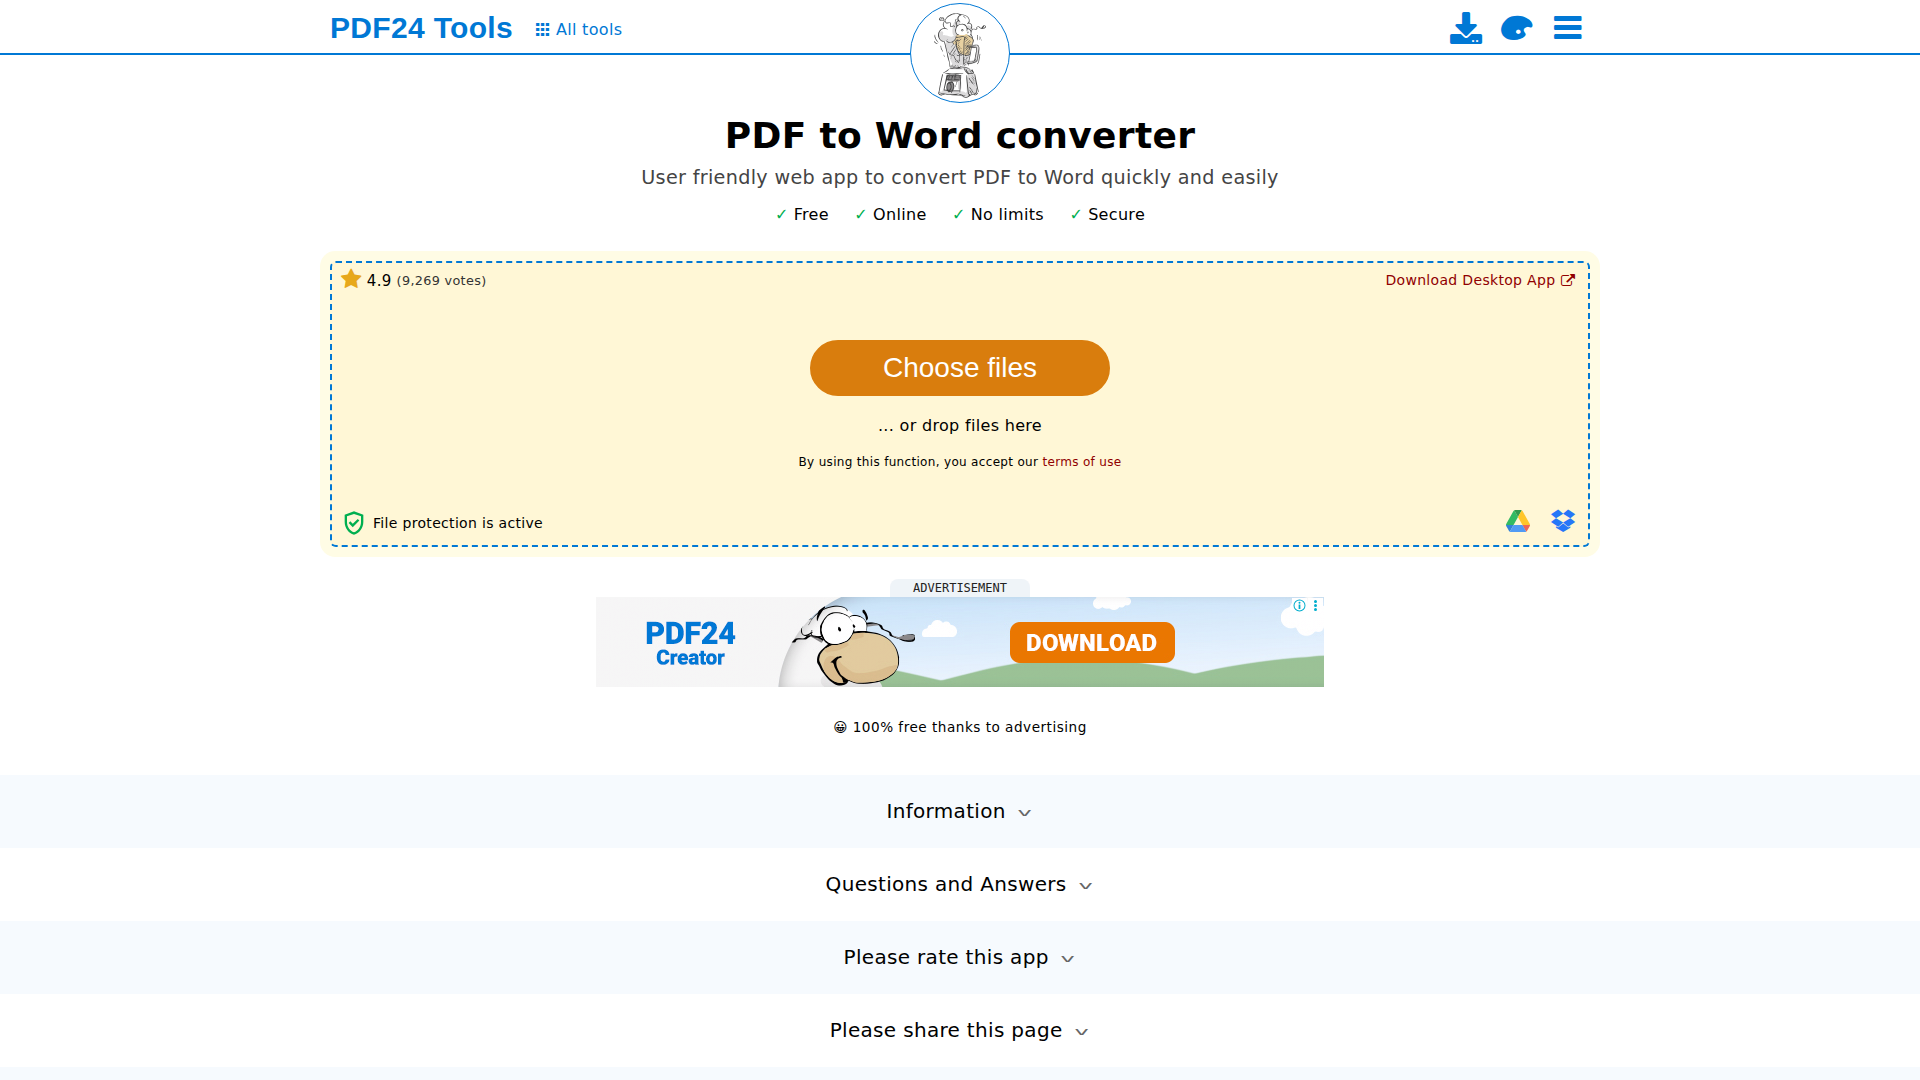
Task: Open the terms of use link
Action: click(x=1081, y=461)
